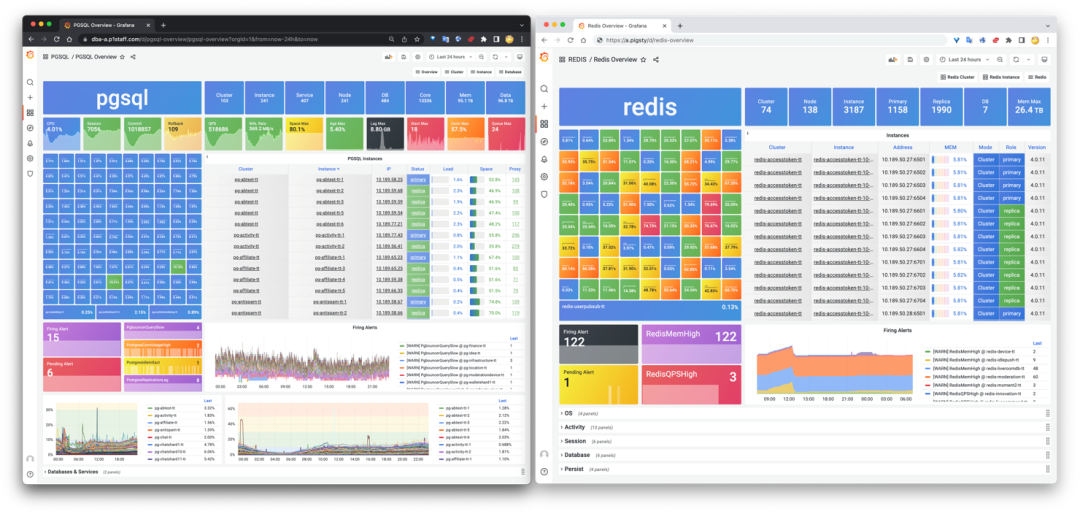Open Explore compass icon in Redis sidebar
Image resolution: width=1080 pixels, height=514 pixels.
[x=544, y=142]
